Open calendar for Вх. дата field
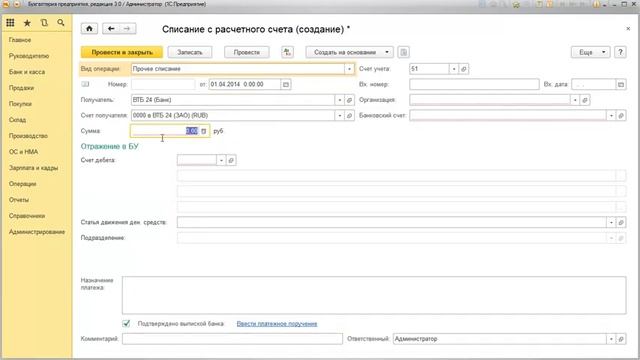Viewport: 640px width, 360px height. click(x=621, y=84)
